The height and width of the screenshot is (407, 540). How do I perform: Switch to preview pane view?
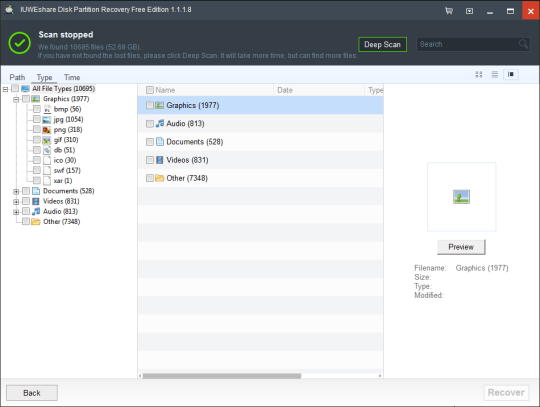(511, 74)
